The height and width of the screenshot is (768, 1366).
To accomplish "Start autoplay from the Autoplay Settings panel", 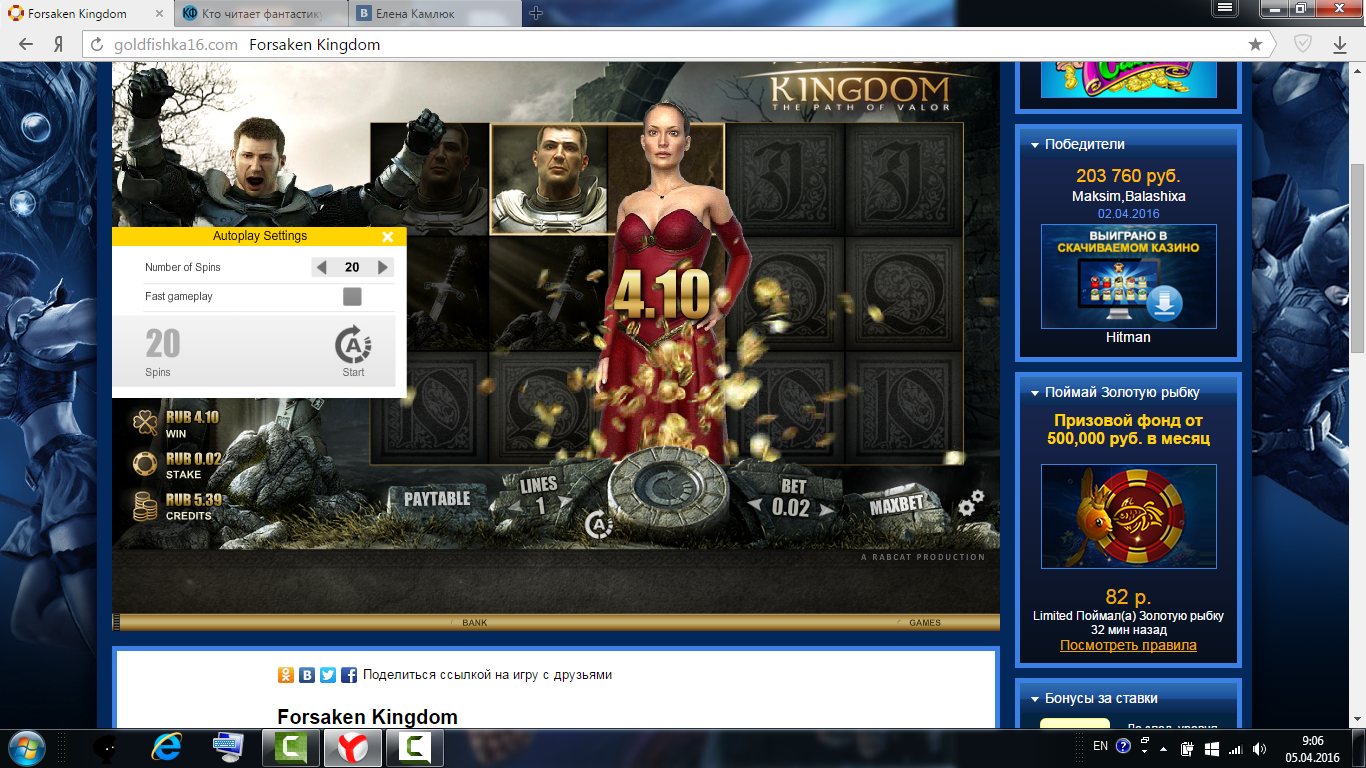I will click(x=353, y=350).
